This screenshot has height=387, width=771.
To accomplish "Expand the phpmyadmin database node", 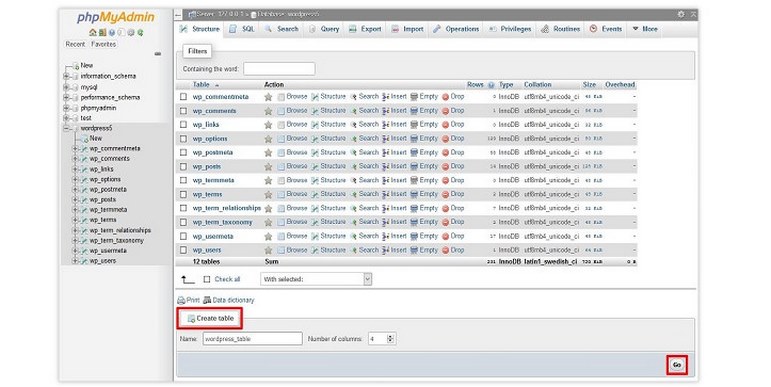I will 66,108.
